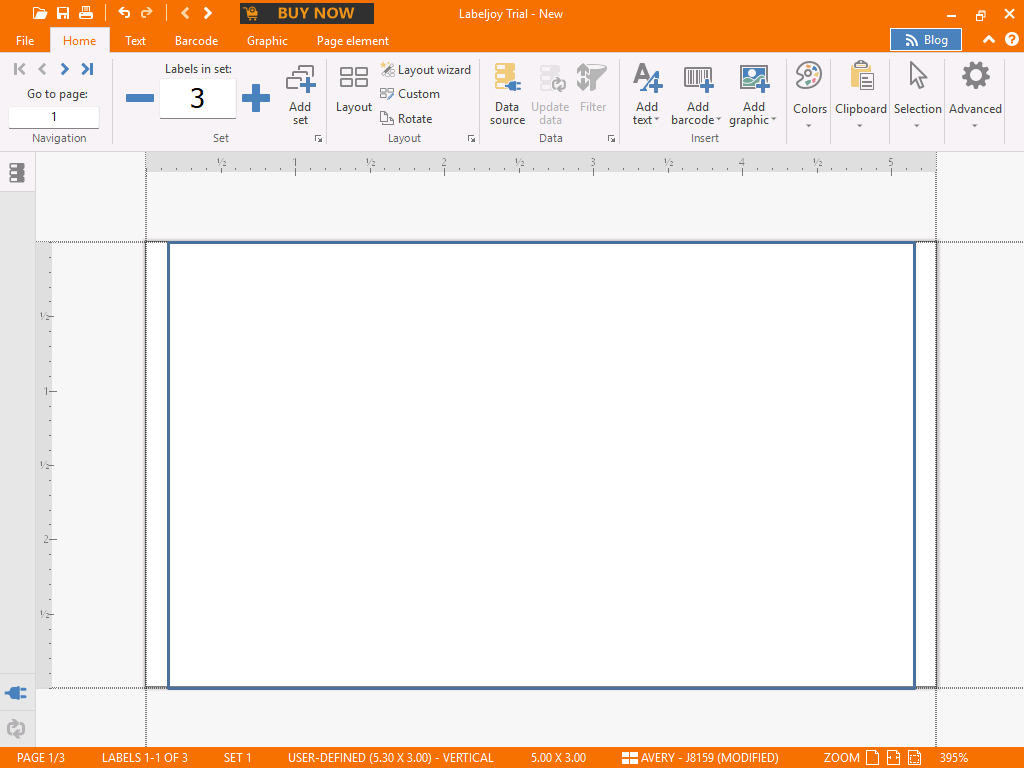Click the Rotate layout icon
Screen dimensions: 1024x768
pos(388,118)
